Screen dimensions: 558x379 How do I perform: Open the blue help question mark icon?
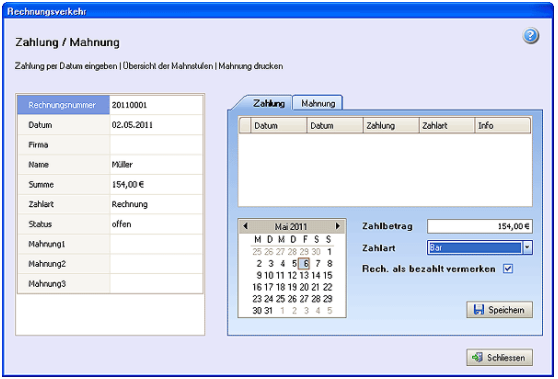pyautogui.click(x=530, y=36)
